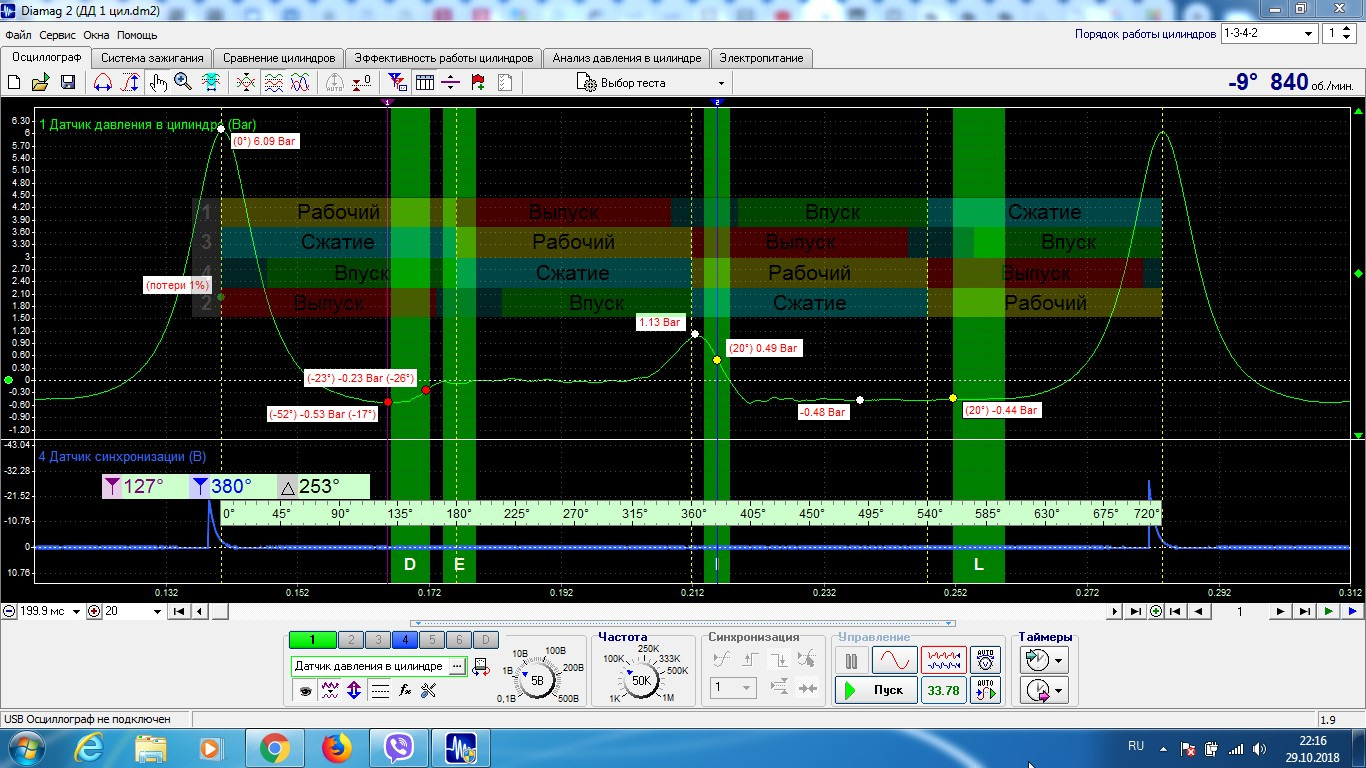Toggle channel 1 green button

coord(312,640)
